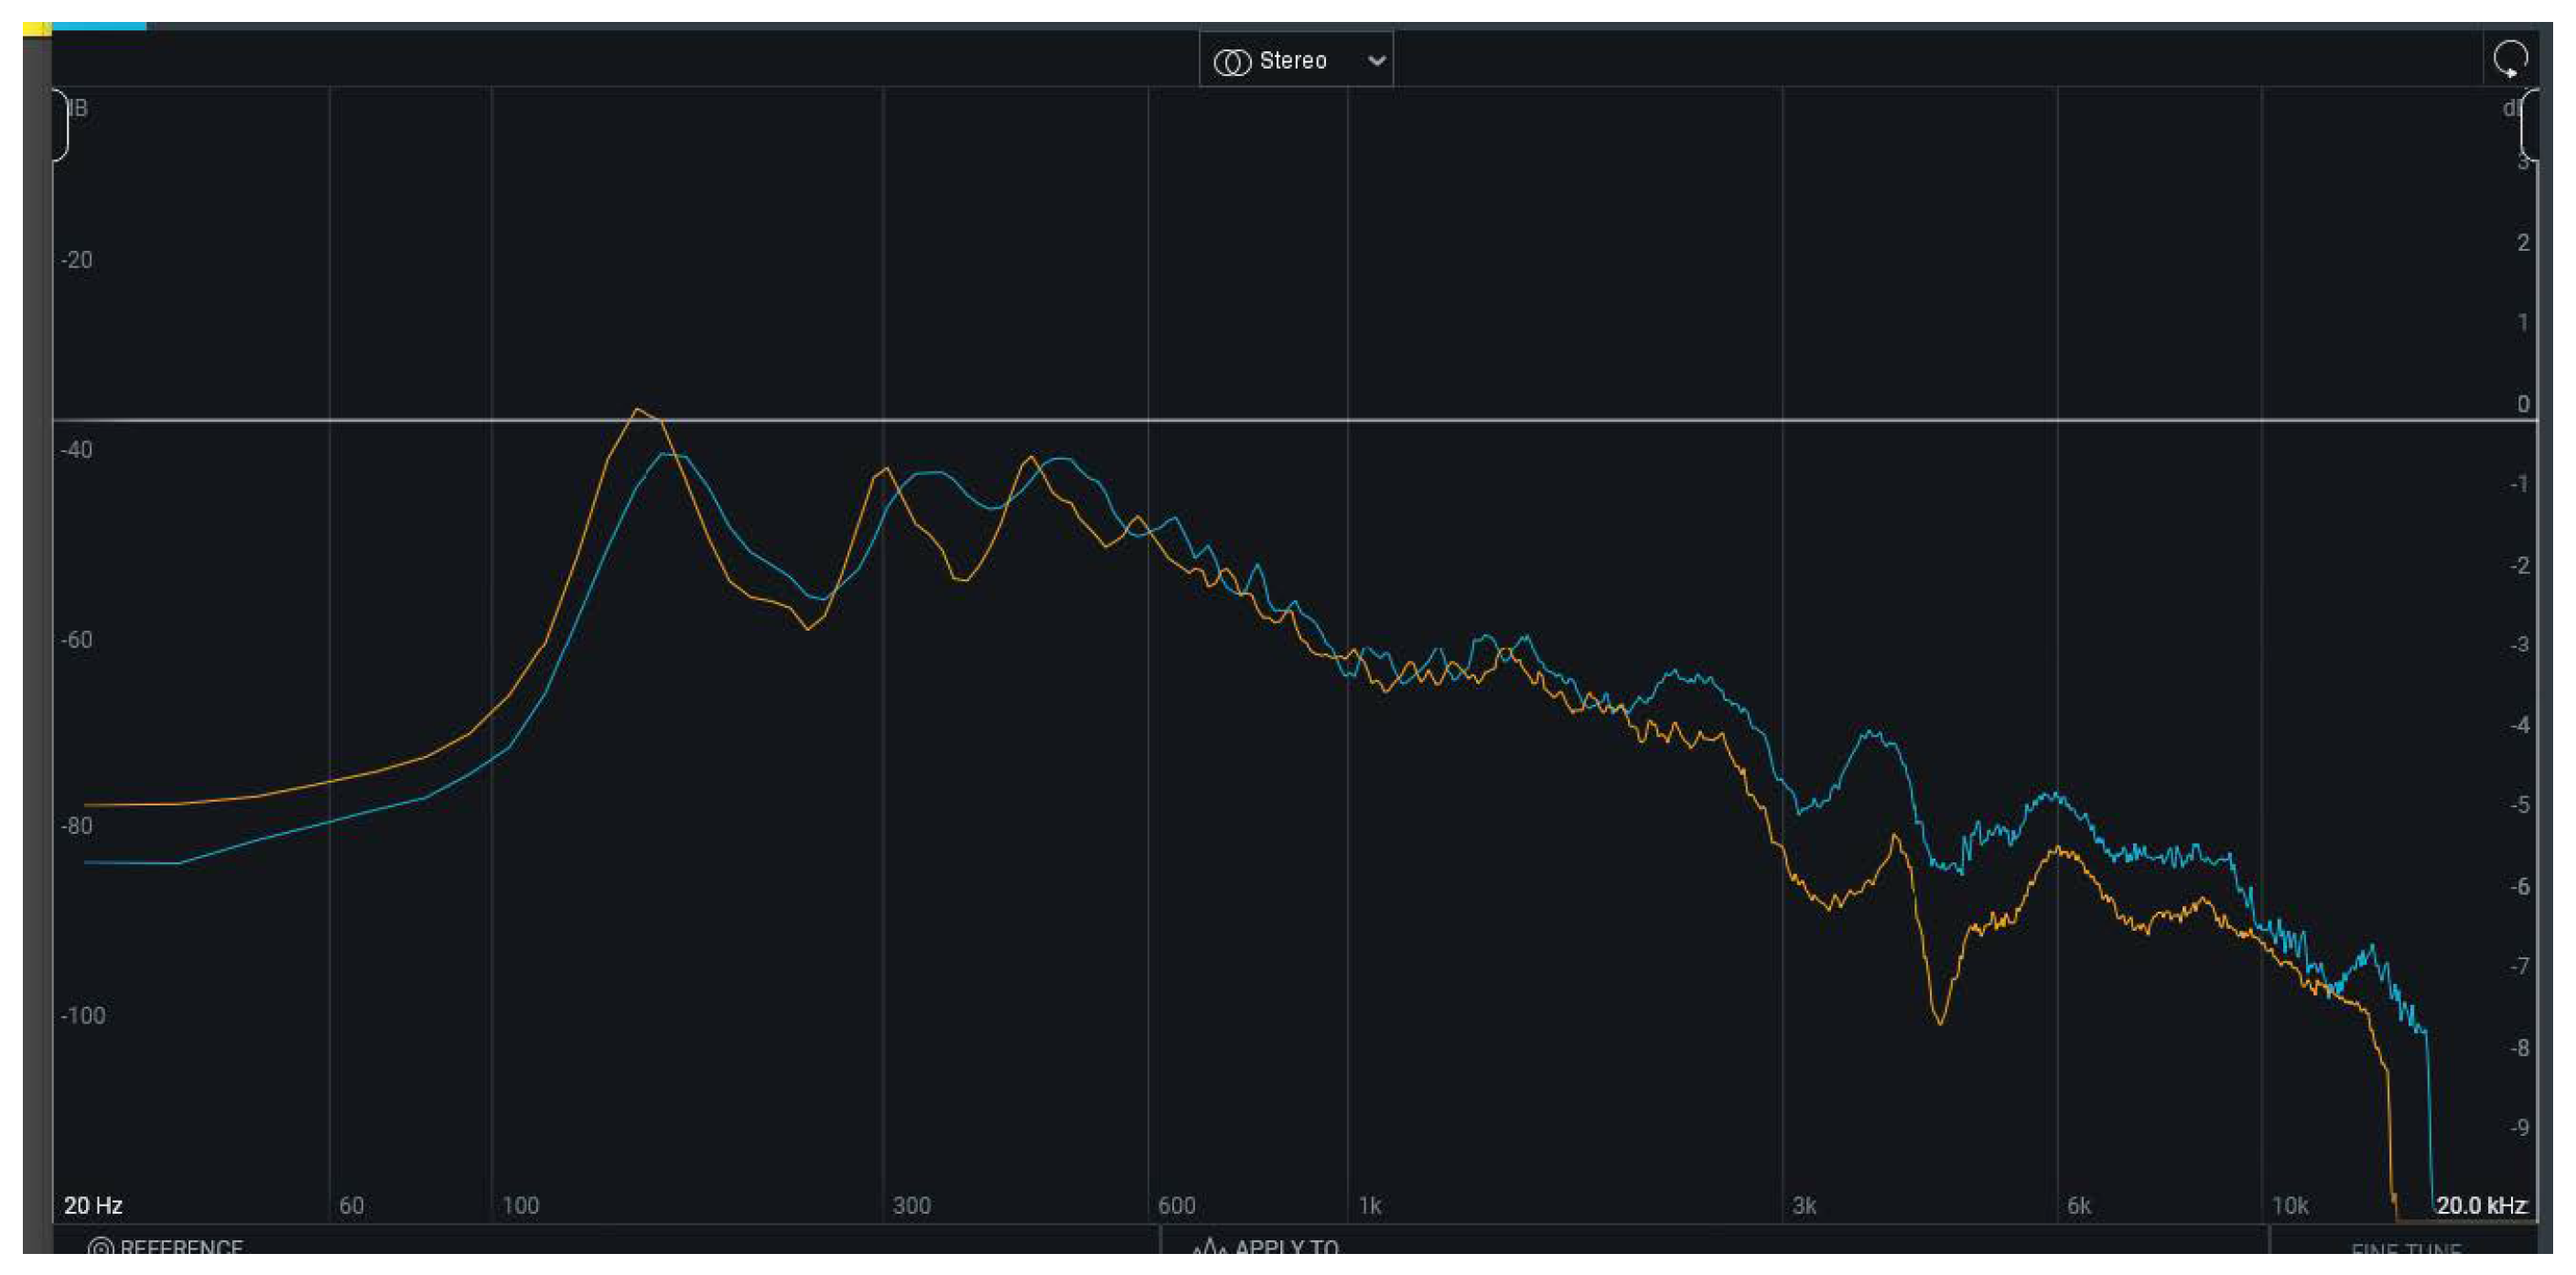The height and width of the screenshot is (1275, 2576).
Task: Click the 20 Hz low frequency limit
Action: coord(93,1205)
